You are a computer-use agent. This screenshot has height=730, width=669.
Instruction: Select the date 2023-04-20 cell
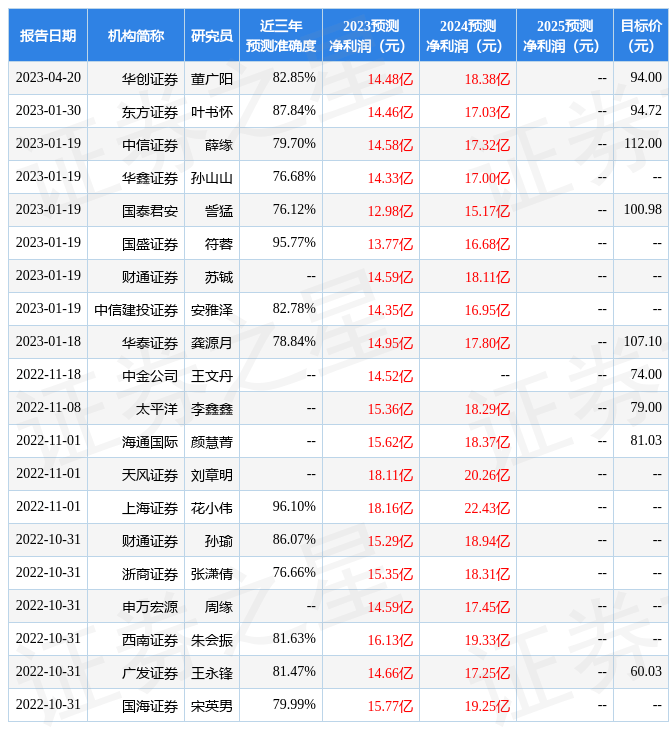(48, 77)
